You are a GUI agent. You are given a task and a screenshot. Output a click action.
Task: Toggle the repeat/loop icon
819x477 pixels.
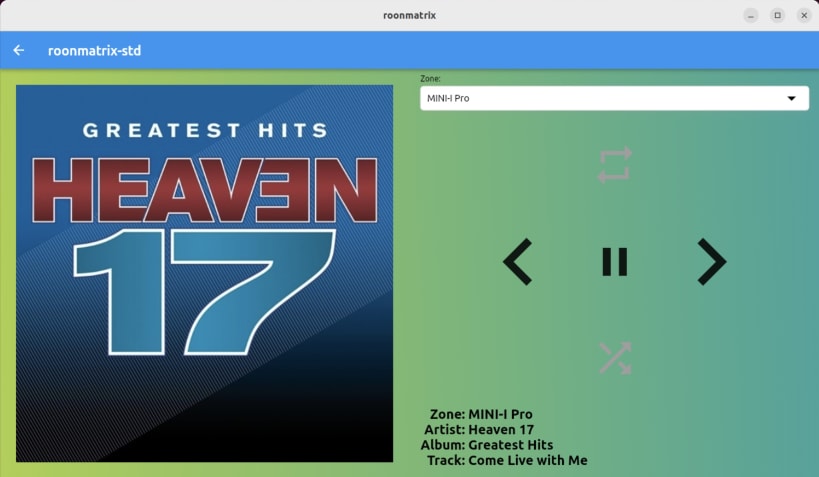tap(615, 165)
